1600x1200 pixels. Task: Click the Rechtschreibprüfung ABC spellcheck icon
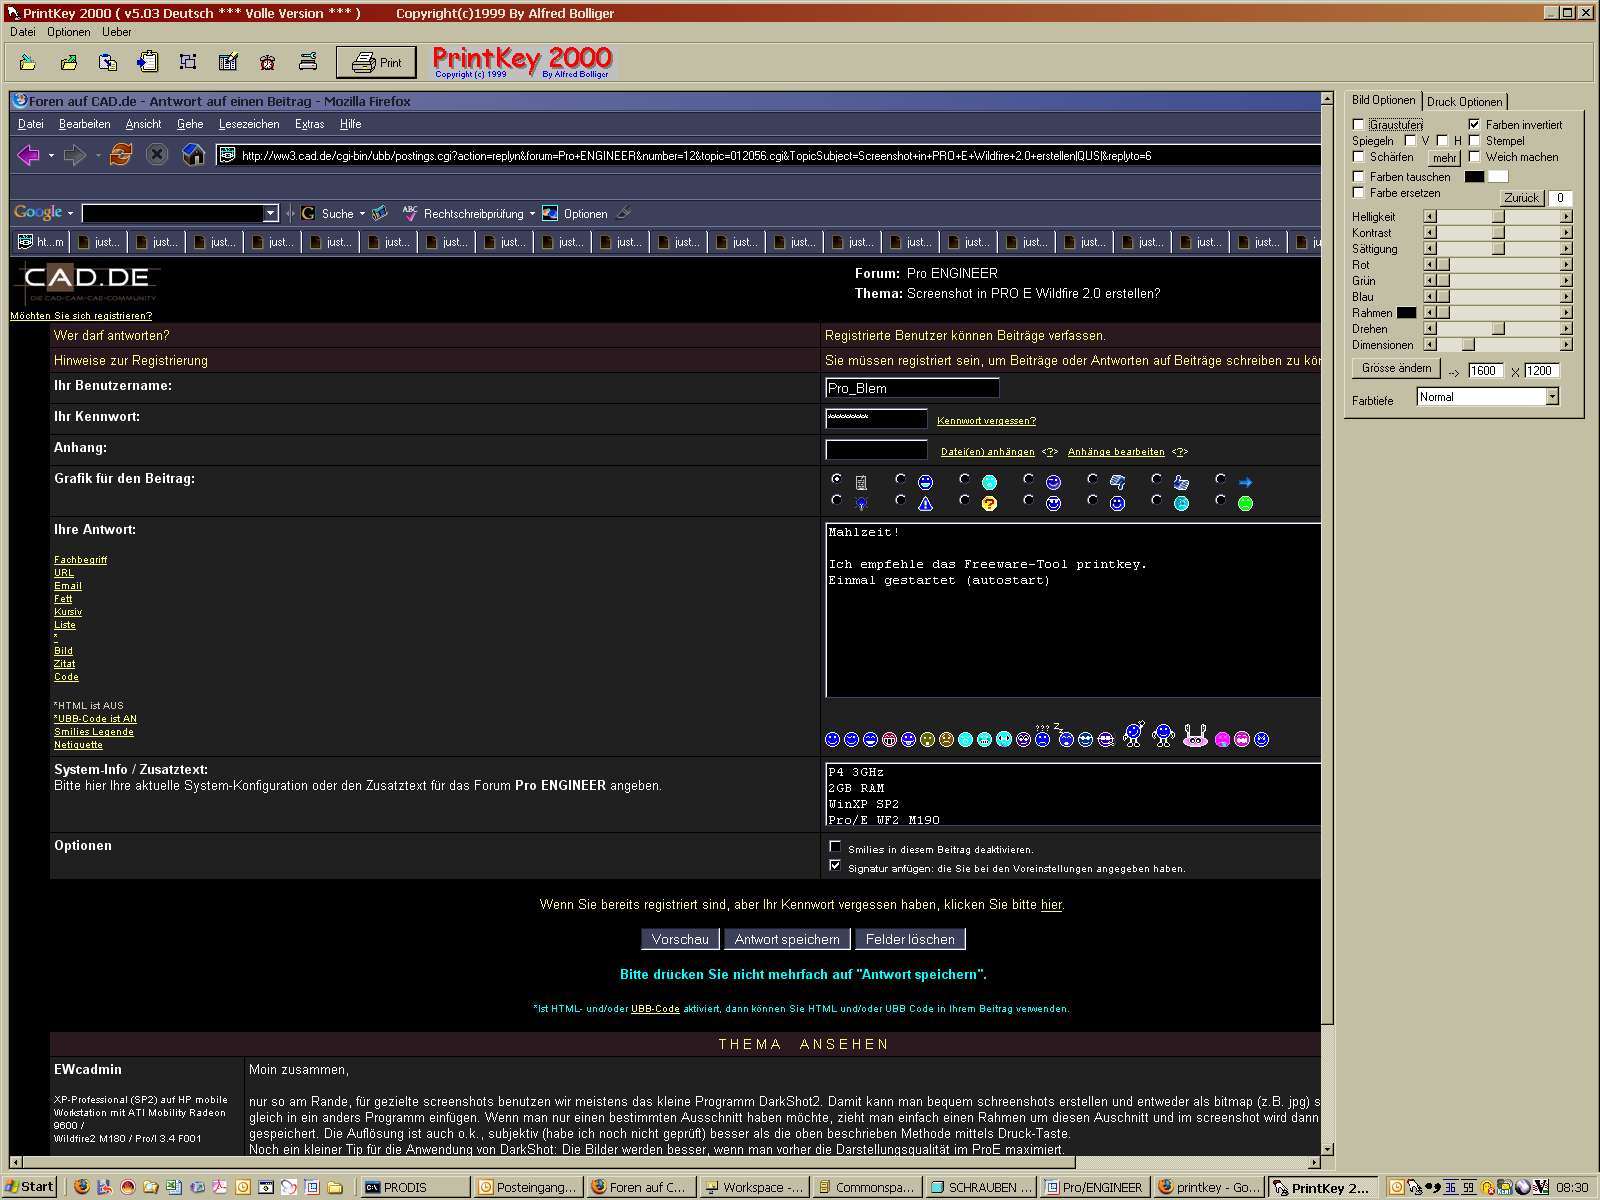pos(409,213)
